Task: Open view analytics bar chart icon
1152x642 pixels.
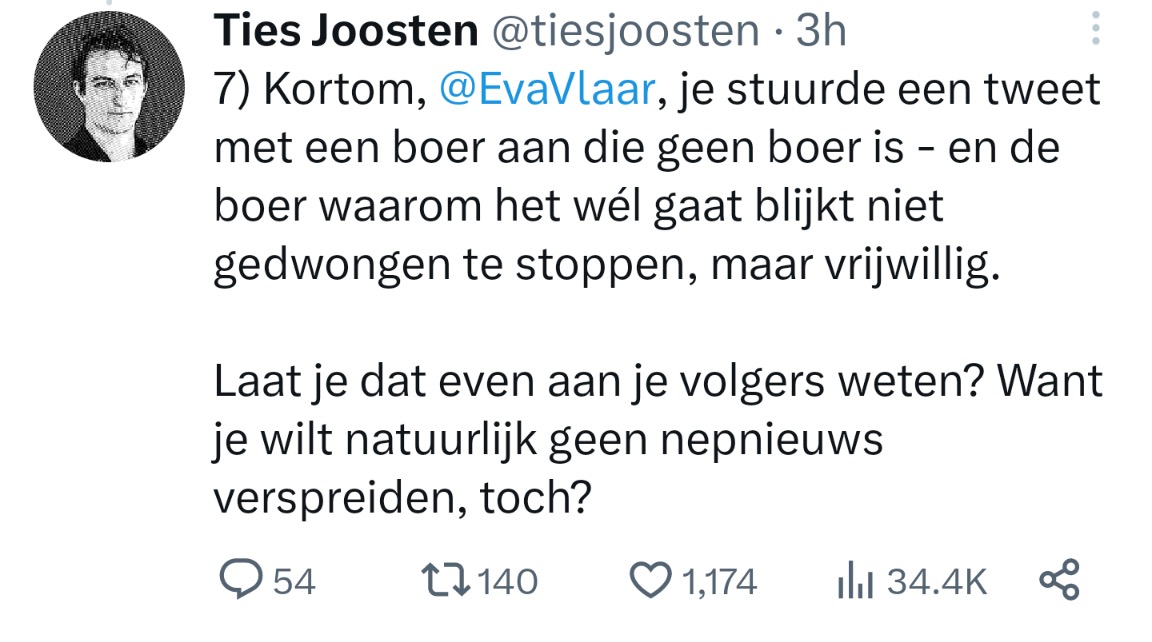Action: pos(856,580)
